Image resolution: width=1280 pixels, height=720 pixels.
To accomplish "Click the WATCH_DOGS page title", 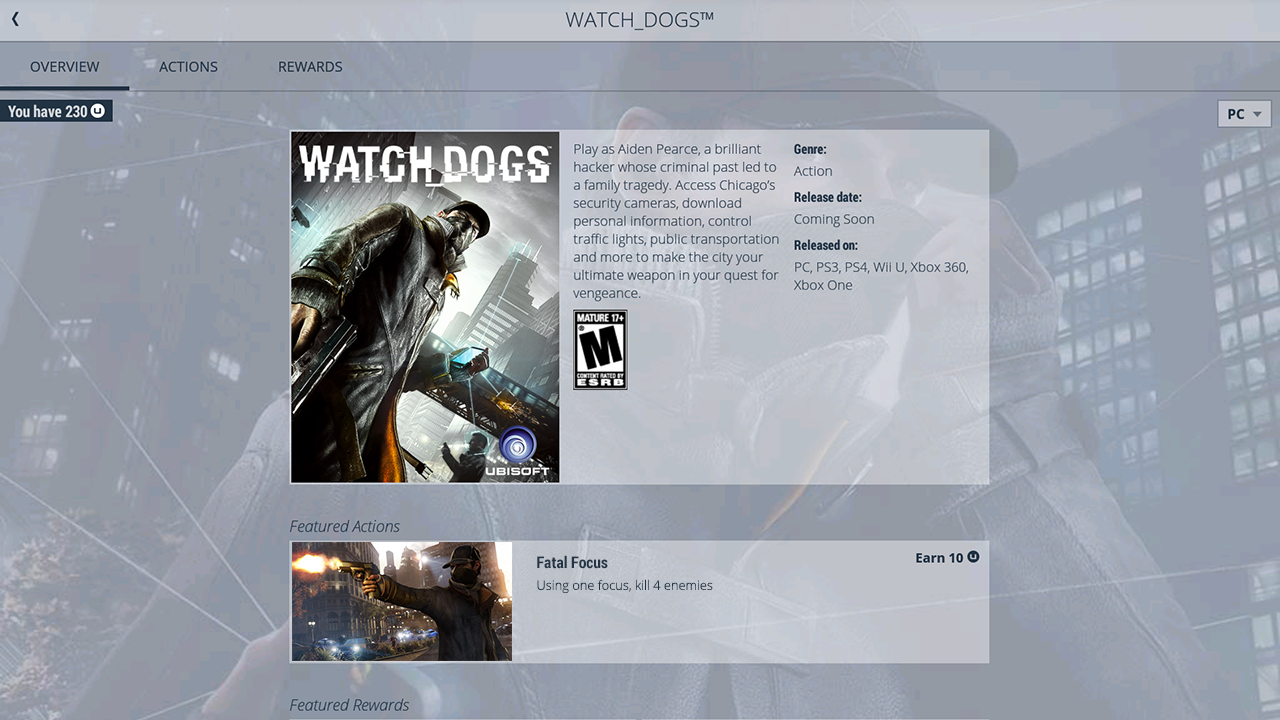I will (640, 20).
